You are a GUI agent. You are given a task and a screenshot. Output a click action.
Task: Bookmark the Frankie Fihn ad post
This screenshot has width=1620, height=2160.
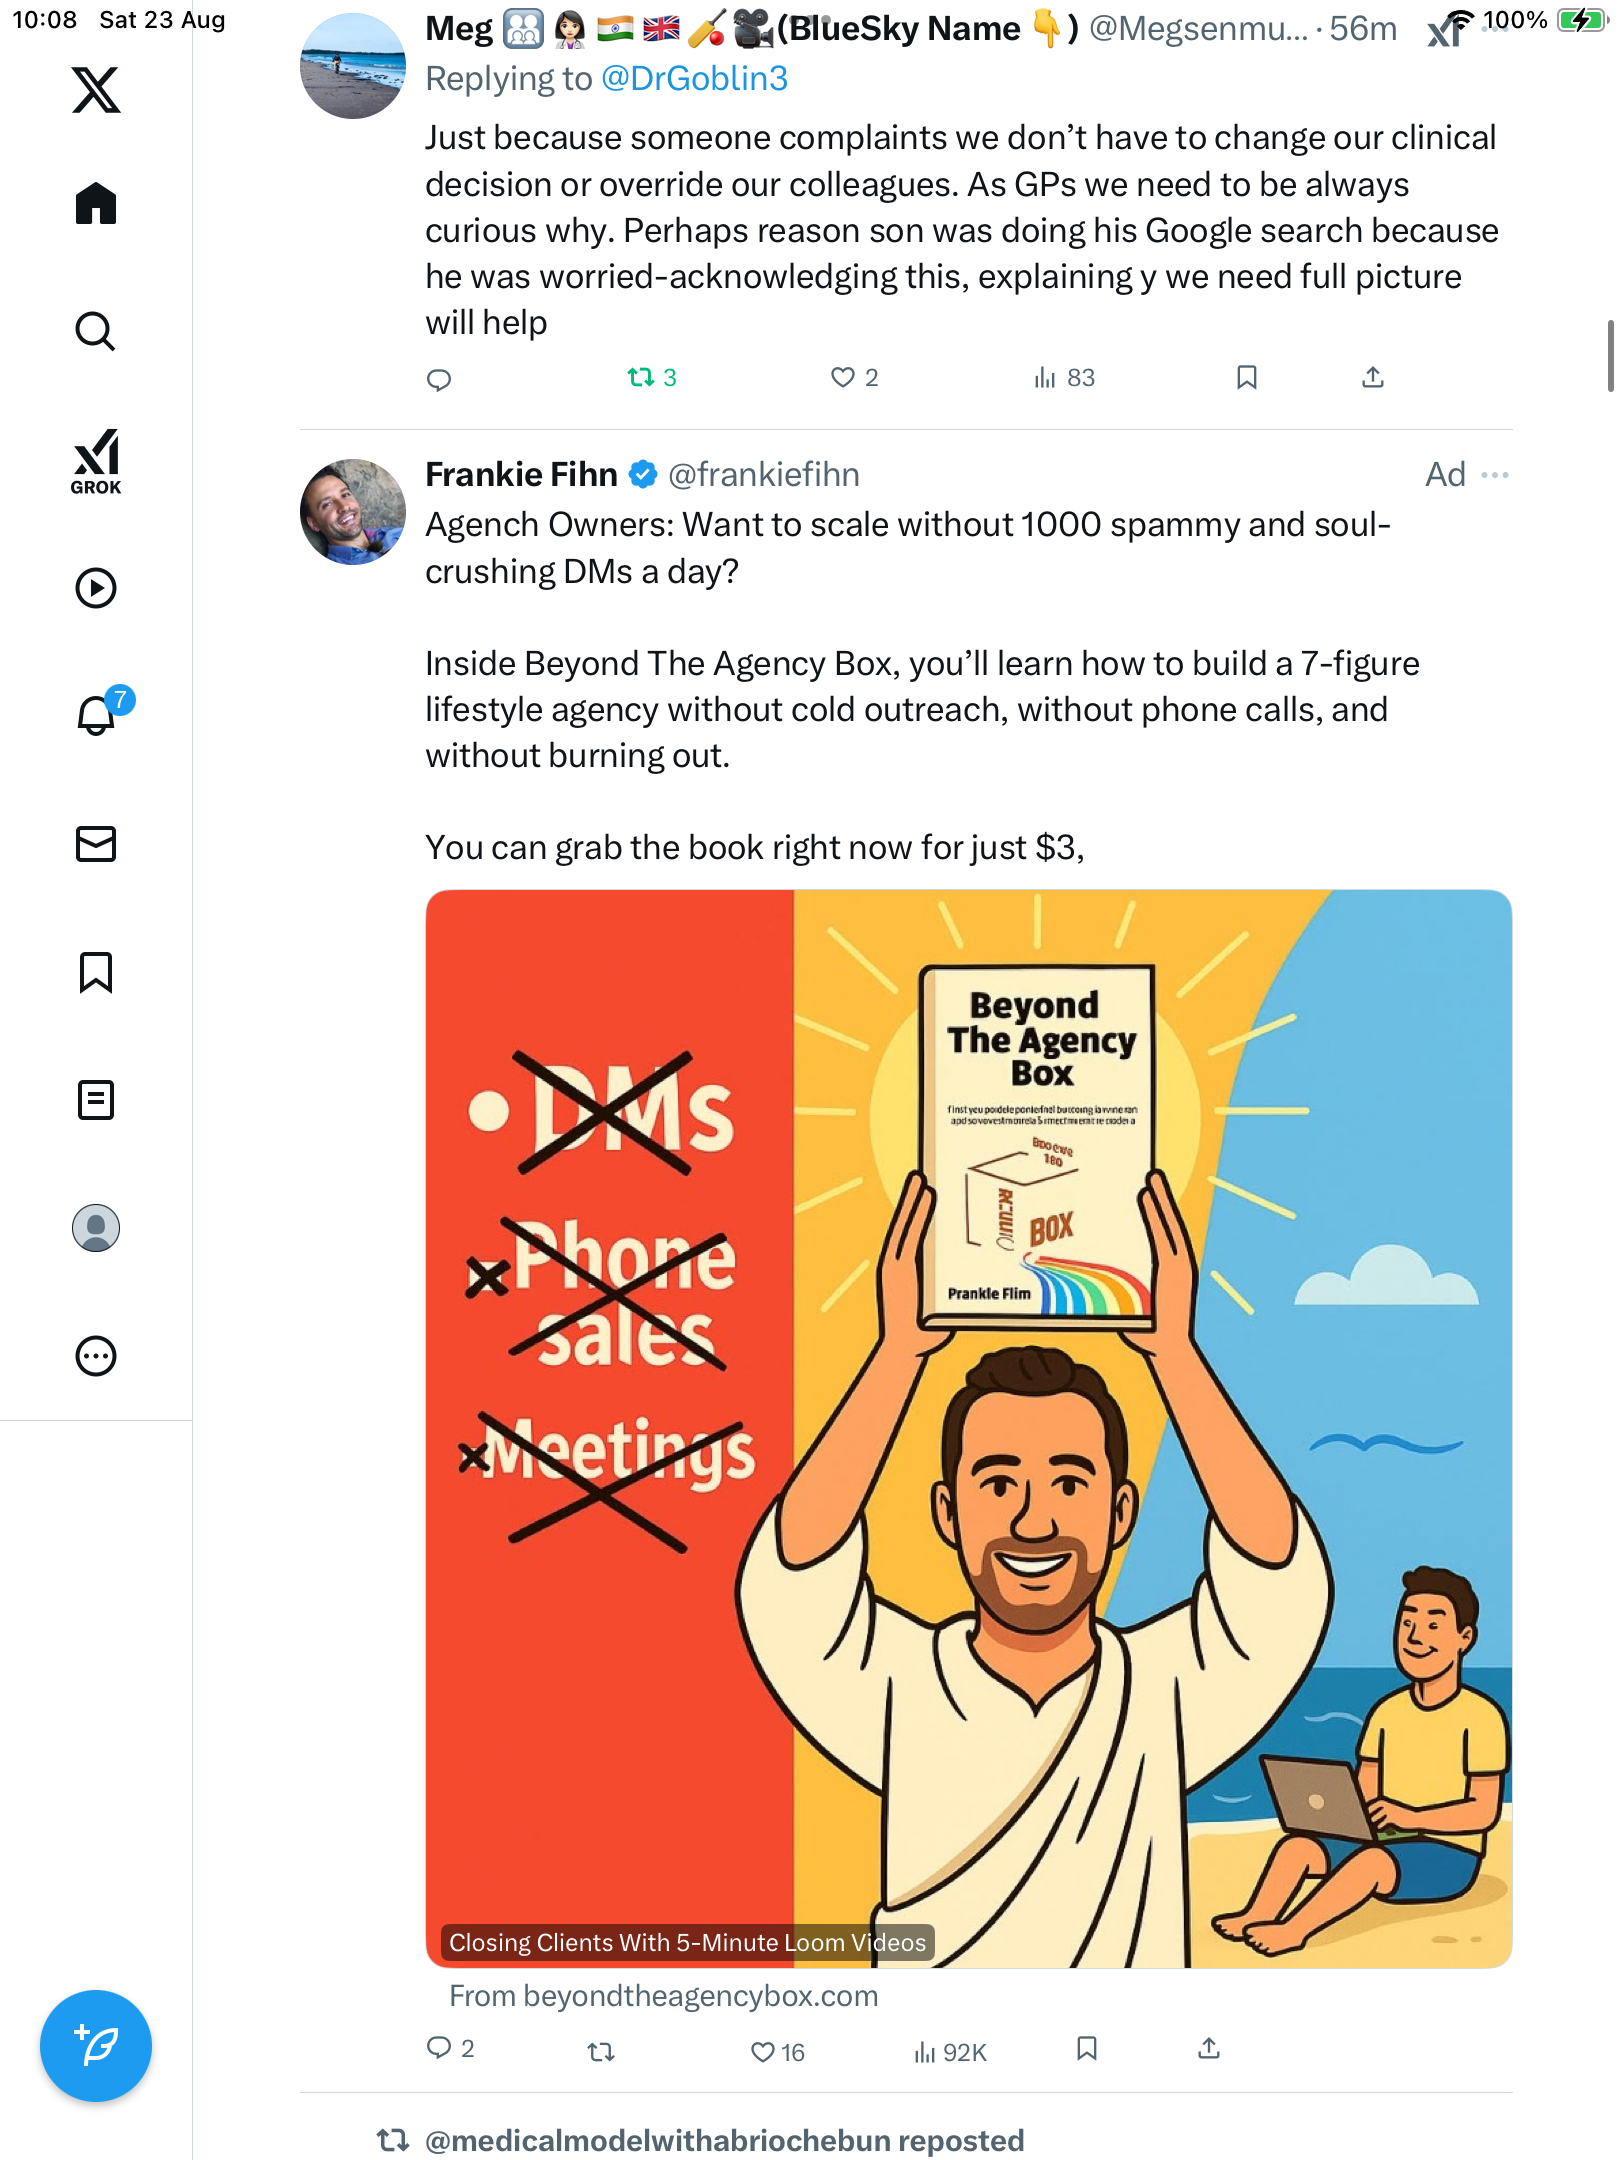coord(1087,2049)
